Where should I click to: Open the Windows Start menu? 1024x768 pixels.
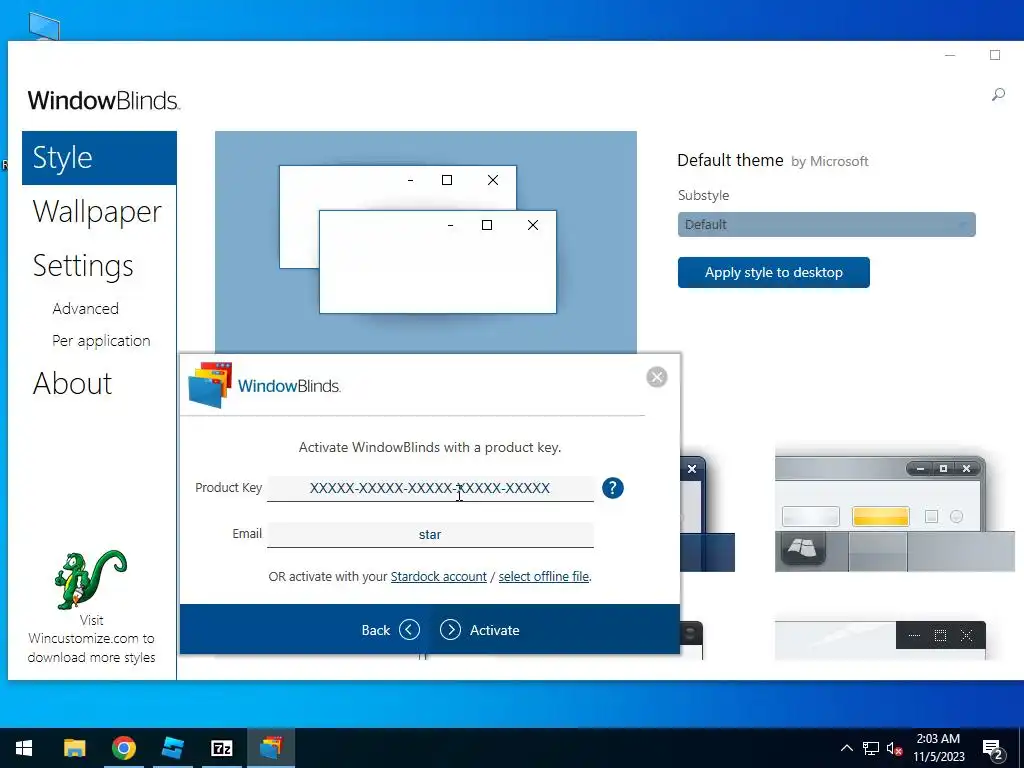(24, 748)
